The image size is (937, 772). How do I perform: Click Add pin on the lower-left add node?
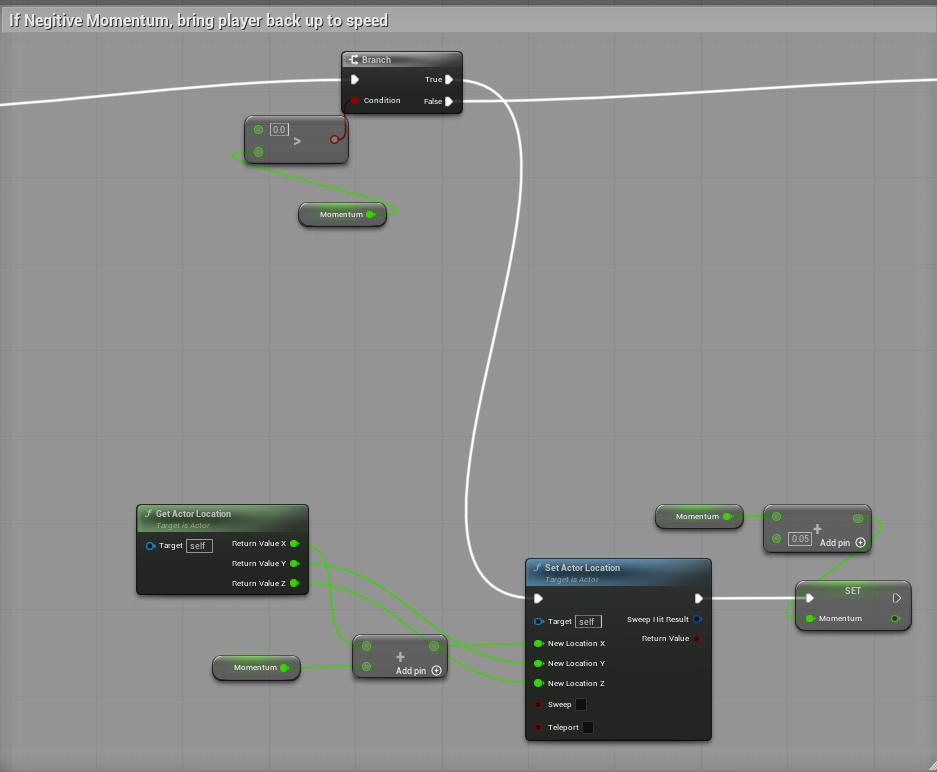coord(436,671)
